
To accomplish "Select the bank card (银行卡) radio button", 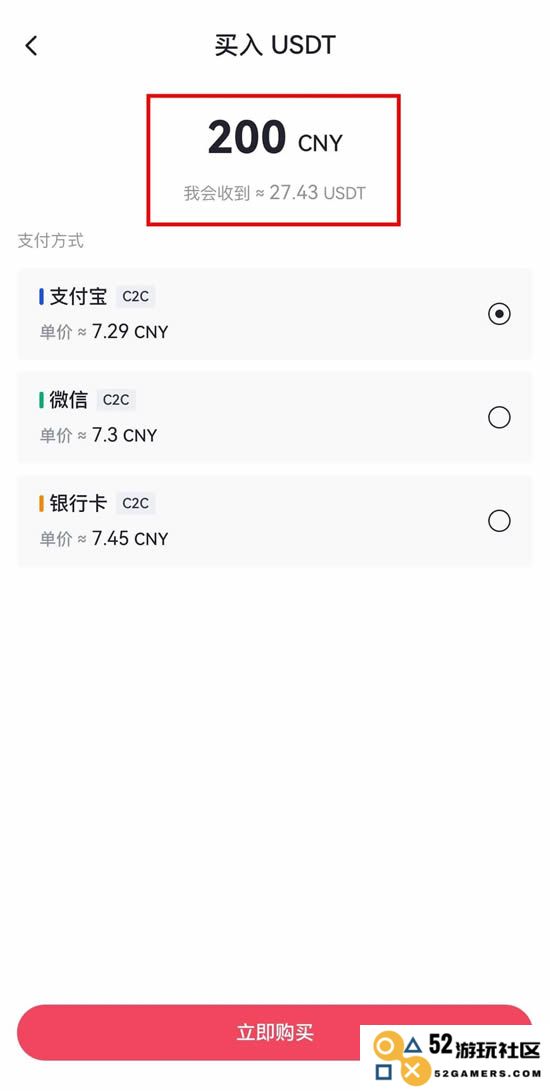I will click(499, 520).
